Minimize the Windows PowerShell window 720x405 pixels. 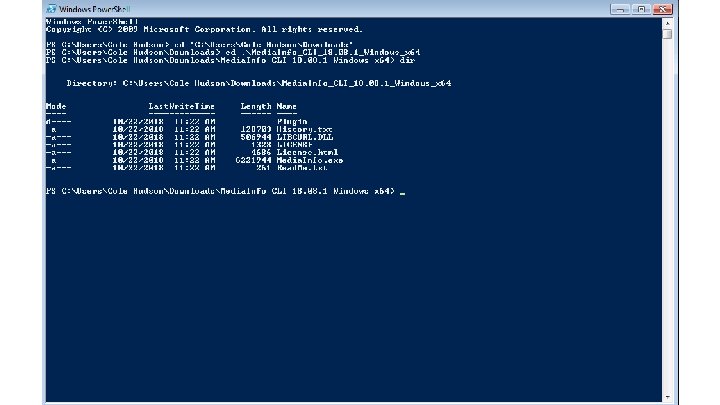point(619,9)
